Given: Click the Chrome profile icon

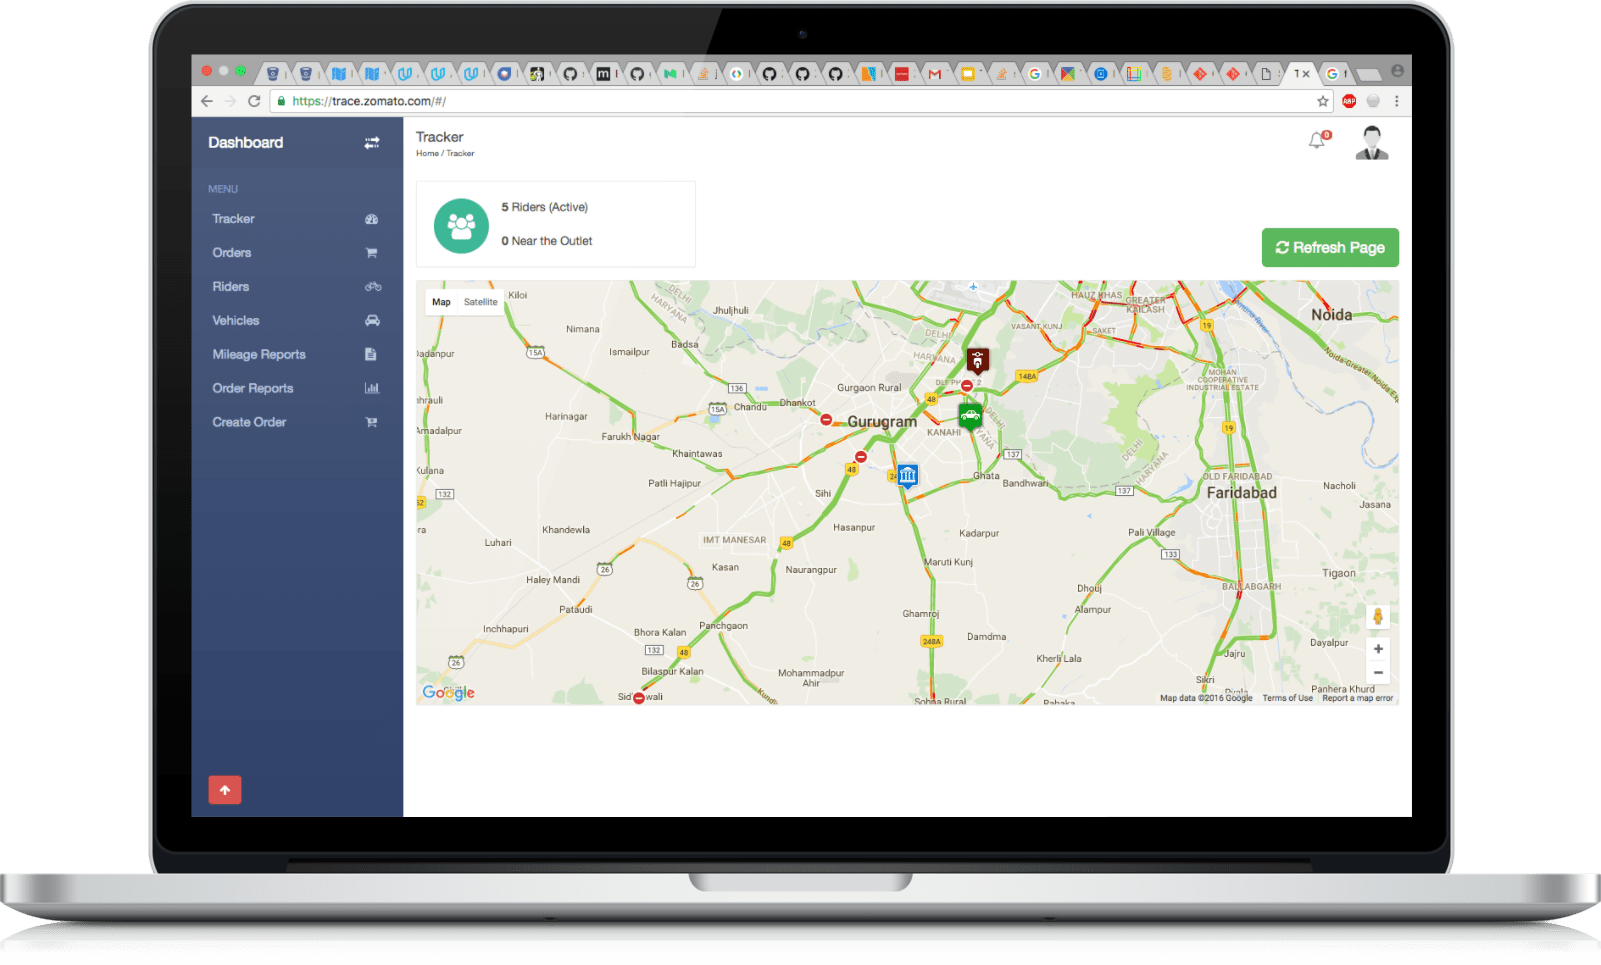Looking at the screenshot, I should tap(1397, 72).
